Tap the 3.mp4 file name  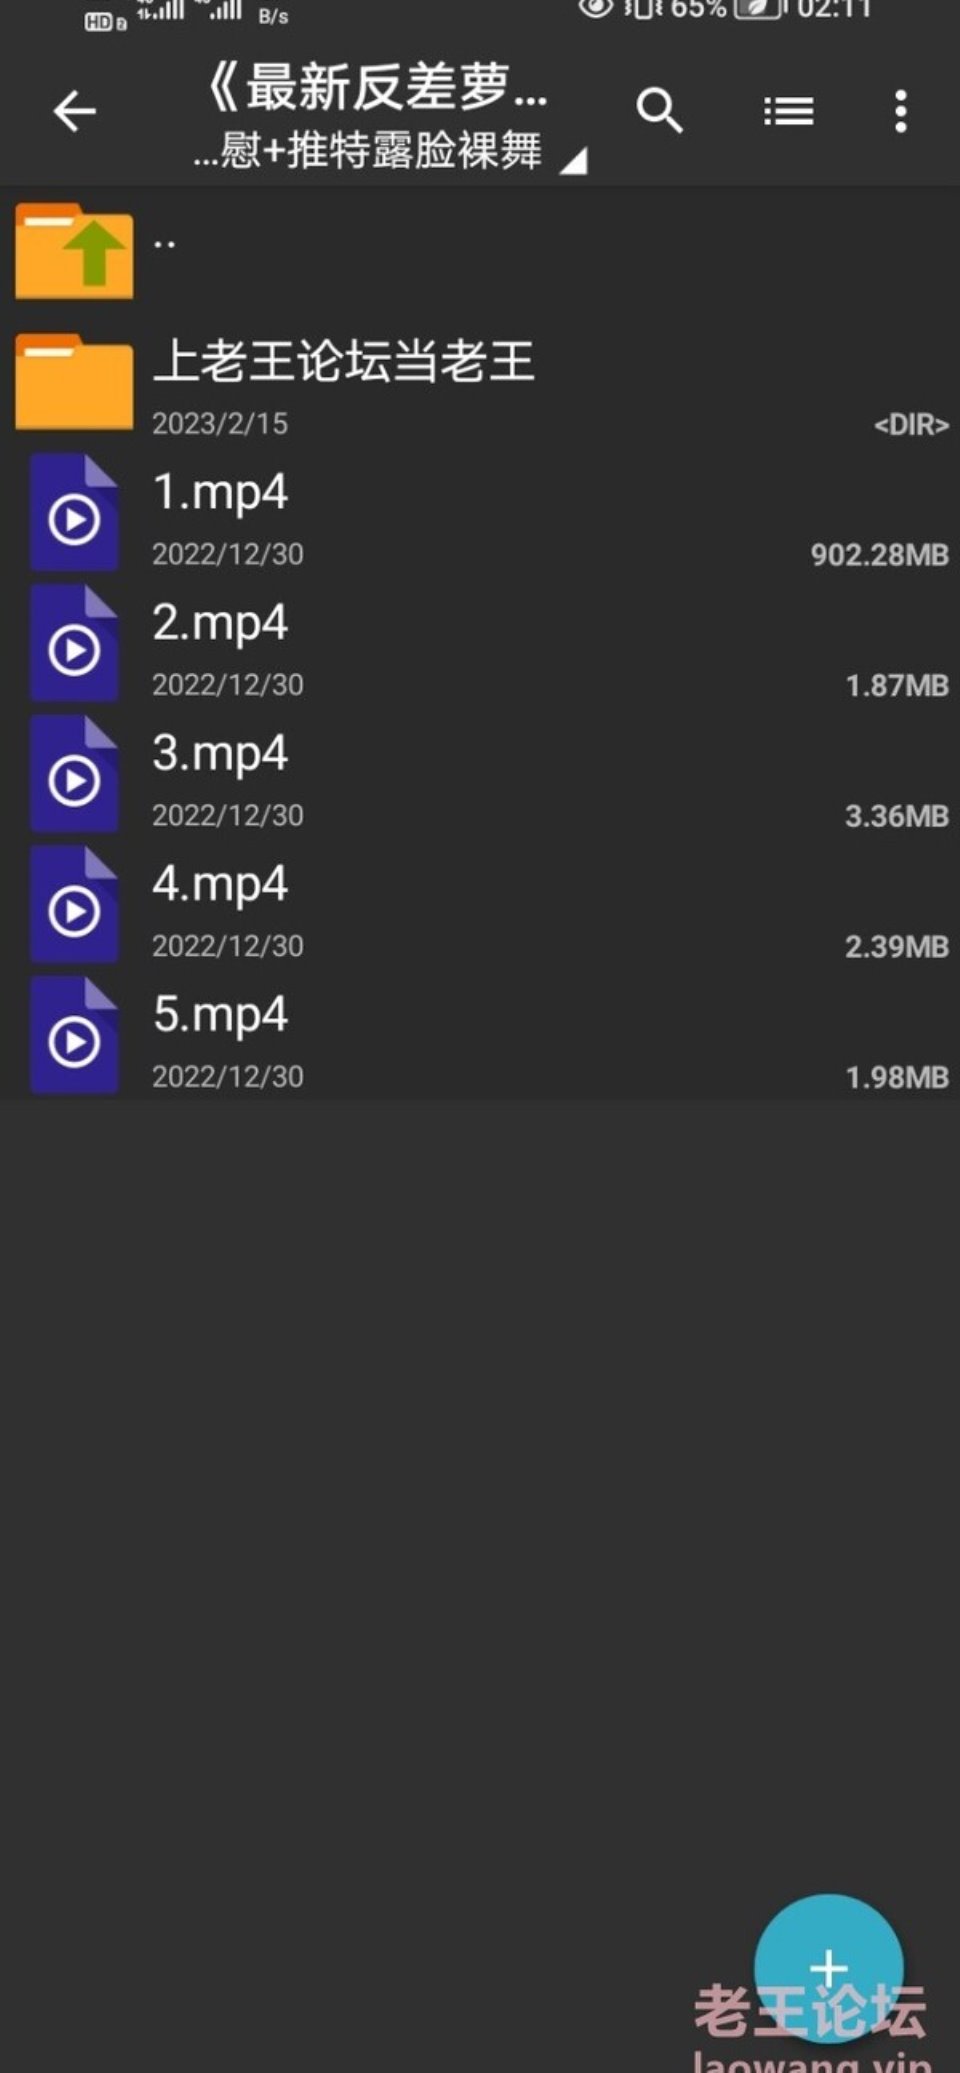220,754
